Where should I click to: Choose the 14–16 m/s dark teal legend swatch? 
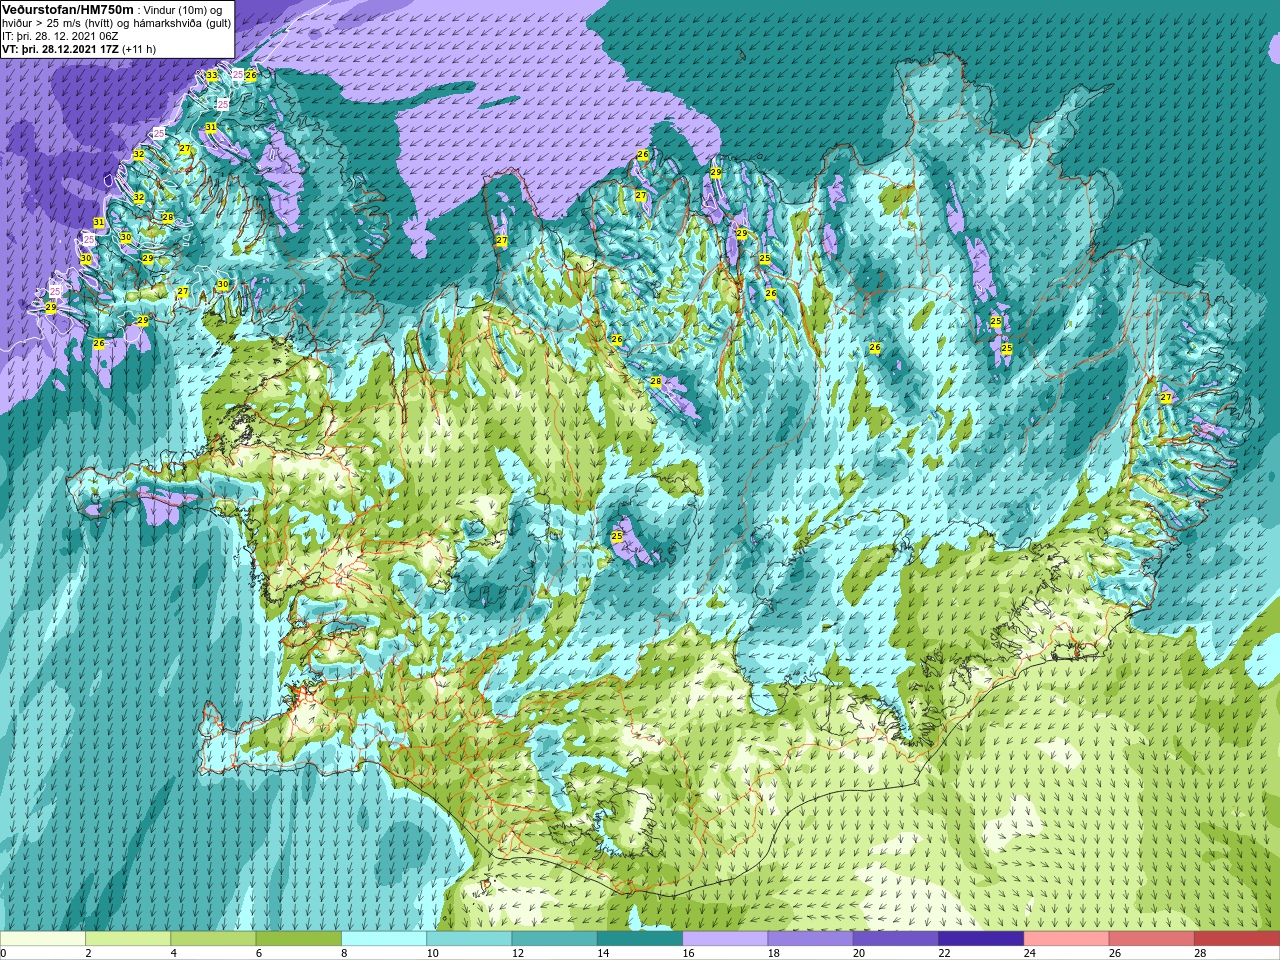click(x=640, y=939)
